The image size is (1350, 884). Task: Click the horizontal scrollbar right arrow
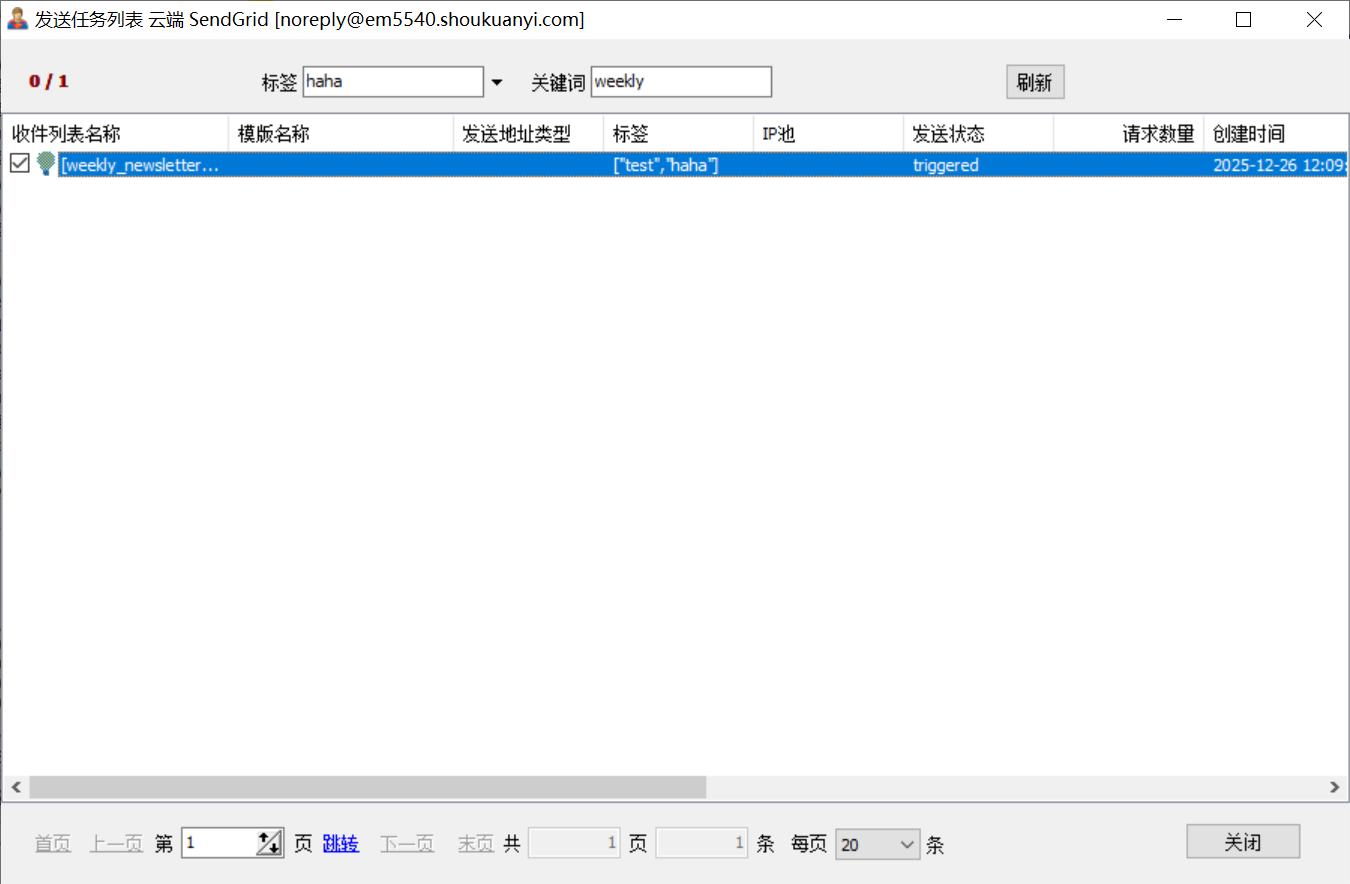[1334, 788]
